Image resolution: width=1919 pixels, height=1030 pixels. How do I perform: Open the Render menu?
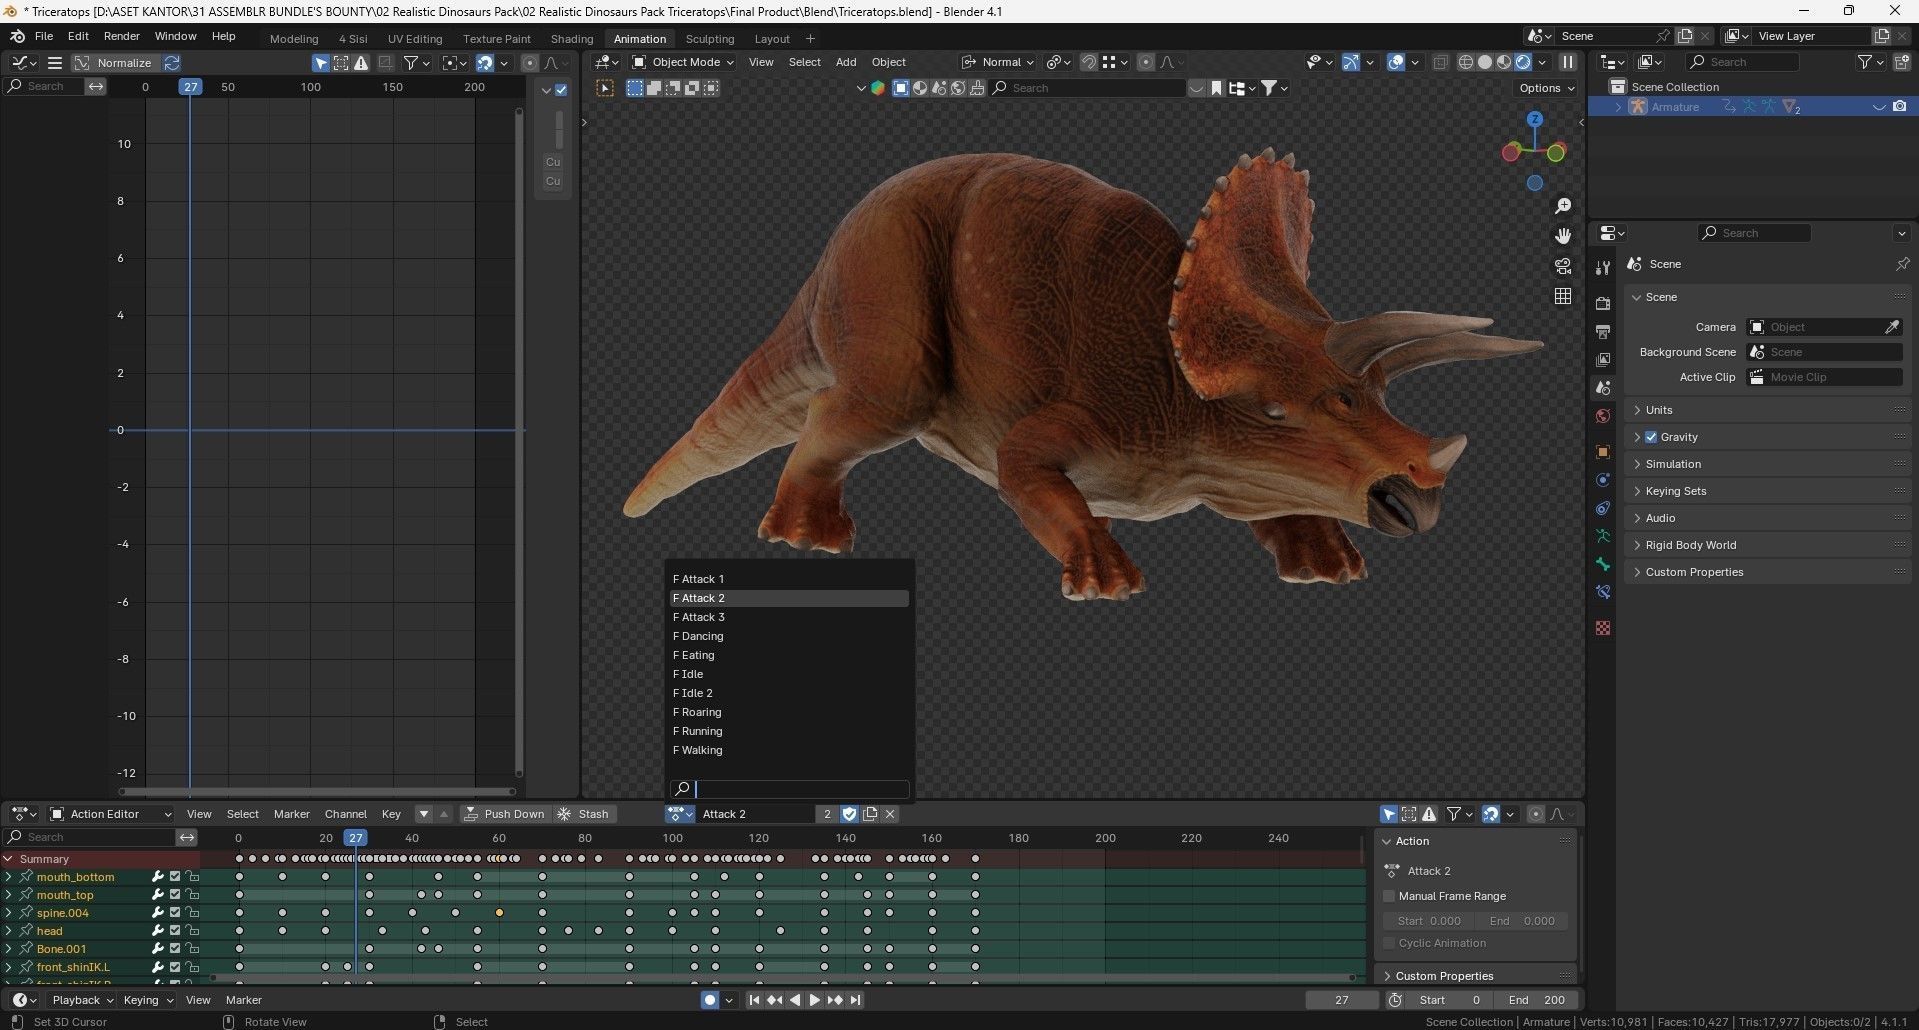[x=122, y=36]
